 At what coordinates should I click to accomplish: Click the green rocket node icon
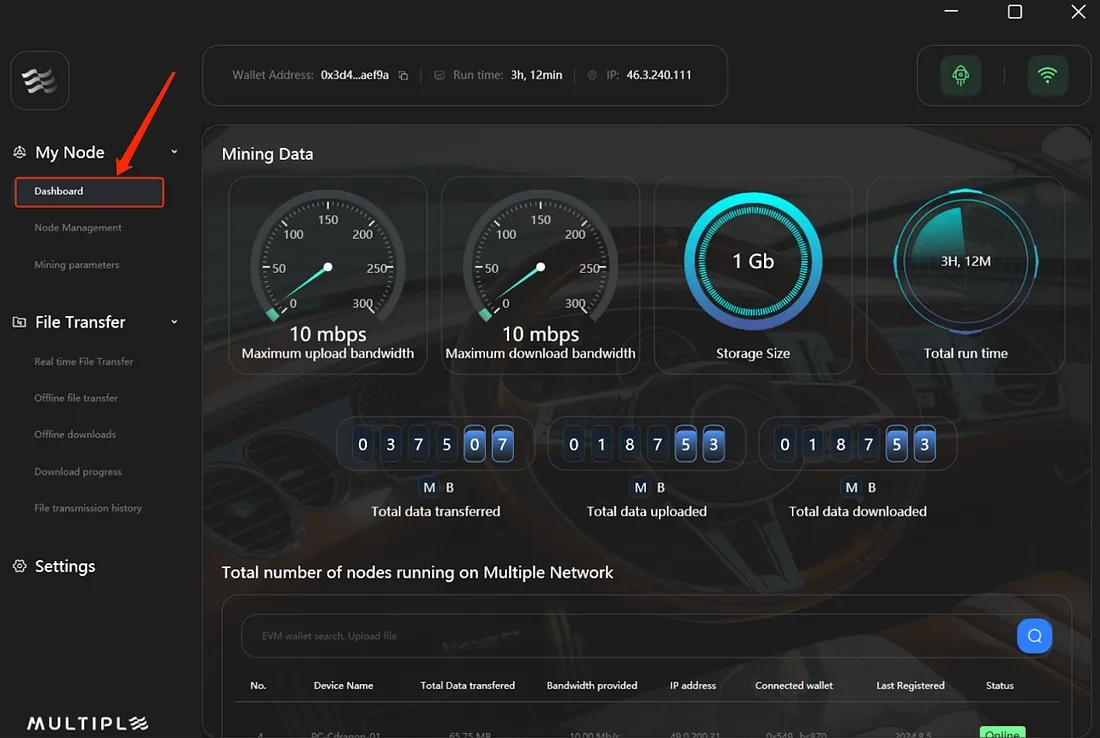click(x=960, y=76)
